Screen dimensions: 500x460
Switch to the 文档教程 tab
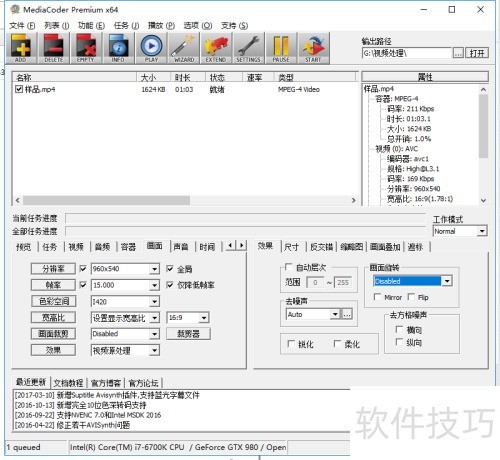(x=69, y=383)
